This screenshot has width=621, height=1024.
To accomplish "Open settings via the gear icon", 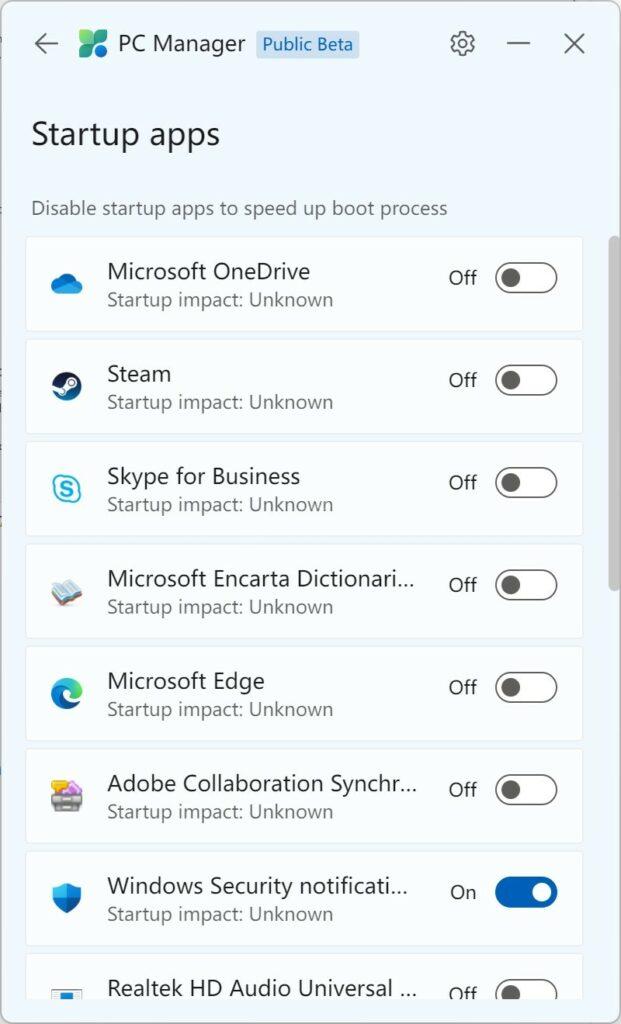I will pos(462,44).
